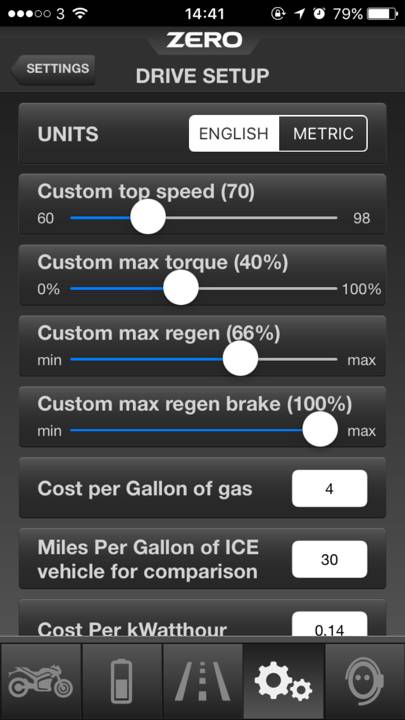Tap the battery indicator in status bar

(x=382, y=13)
